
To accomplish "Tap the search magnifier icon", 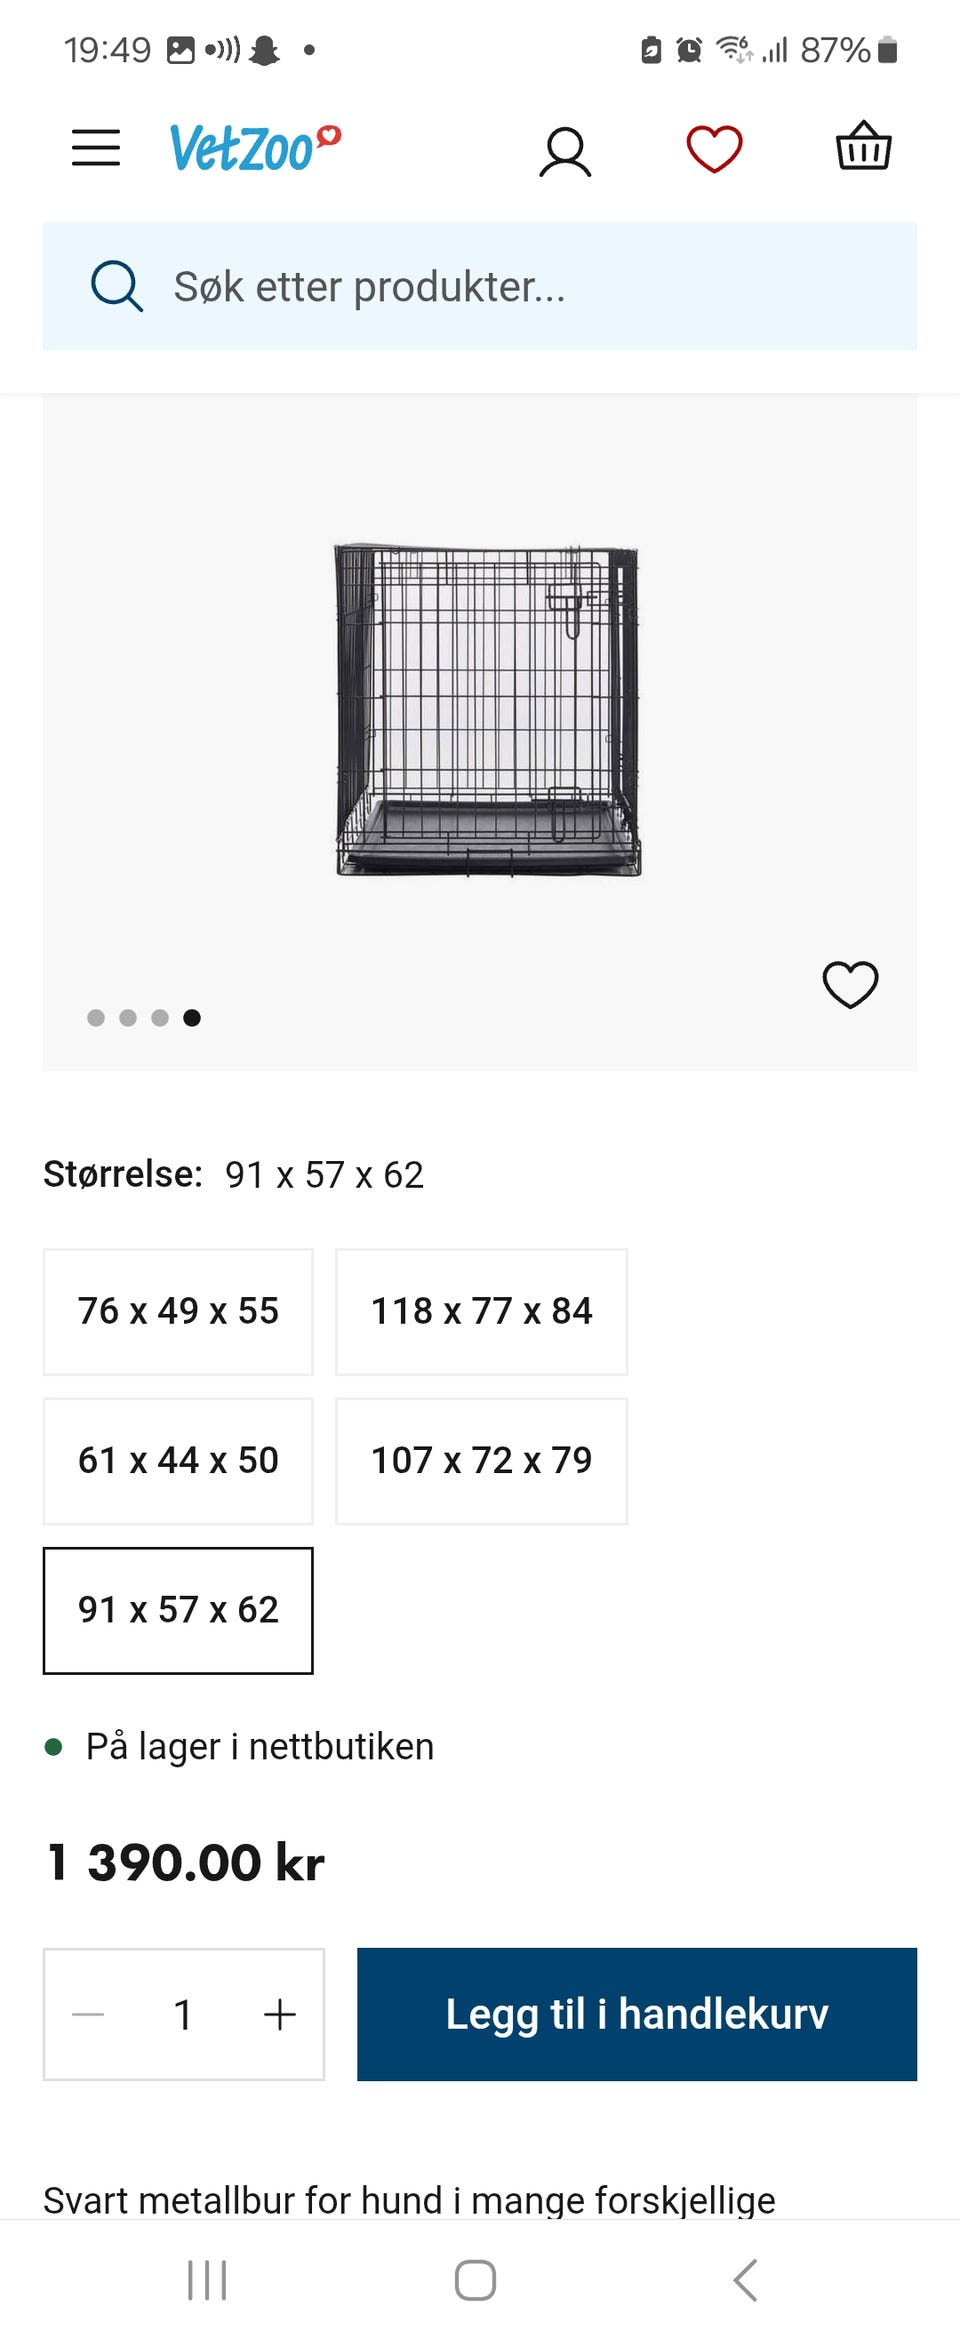I will coord(117,287).
